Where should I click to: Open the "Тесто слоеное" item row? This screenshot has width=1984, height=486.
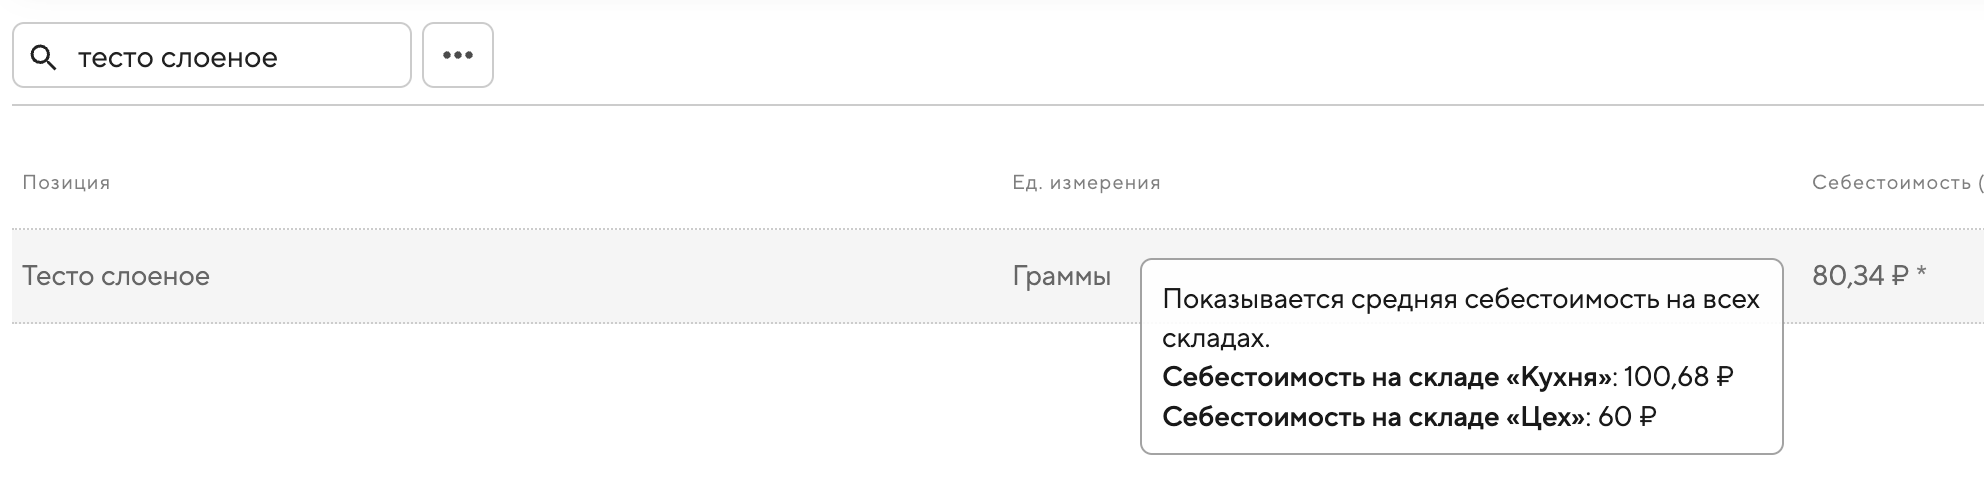point(116,276)
